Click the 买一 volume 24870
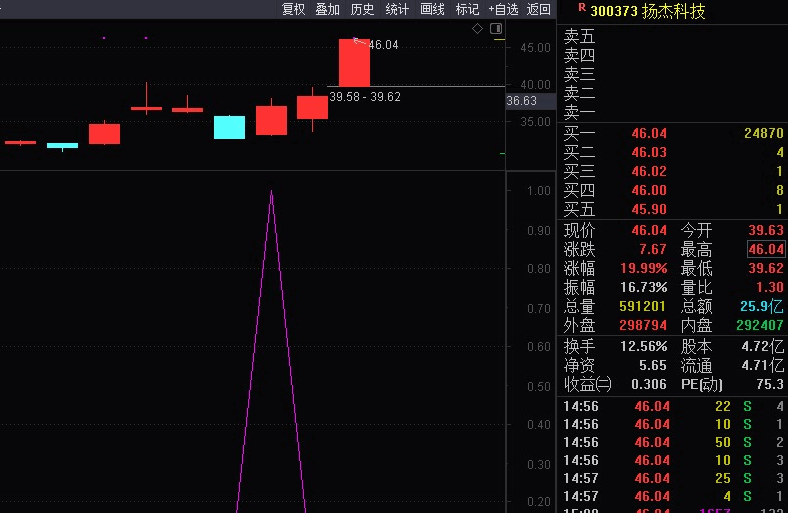Screen dimensions: 788x513 pyautogui.click(x=763, y=133)
